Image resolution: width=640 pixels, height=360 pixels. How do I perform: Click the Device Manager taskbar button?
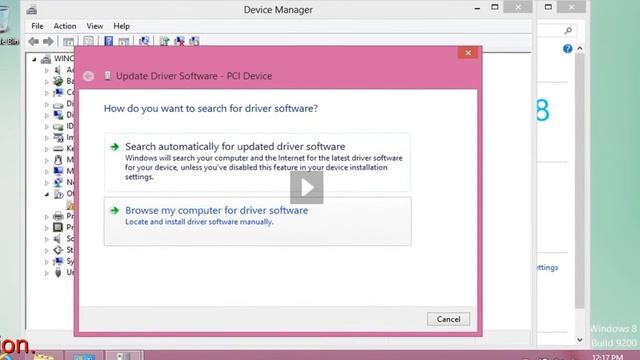click(x=124, y=356)
